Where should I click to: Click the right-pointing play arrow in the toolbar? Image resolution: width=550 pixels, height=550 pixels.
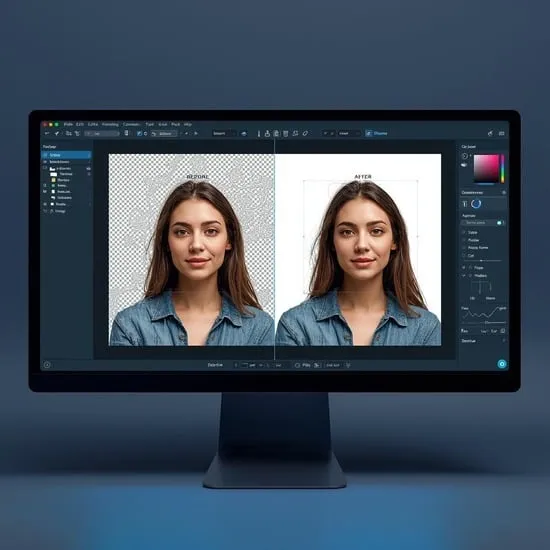tap(196, 133)
